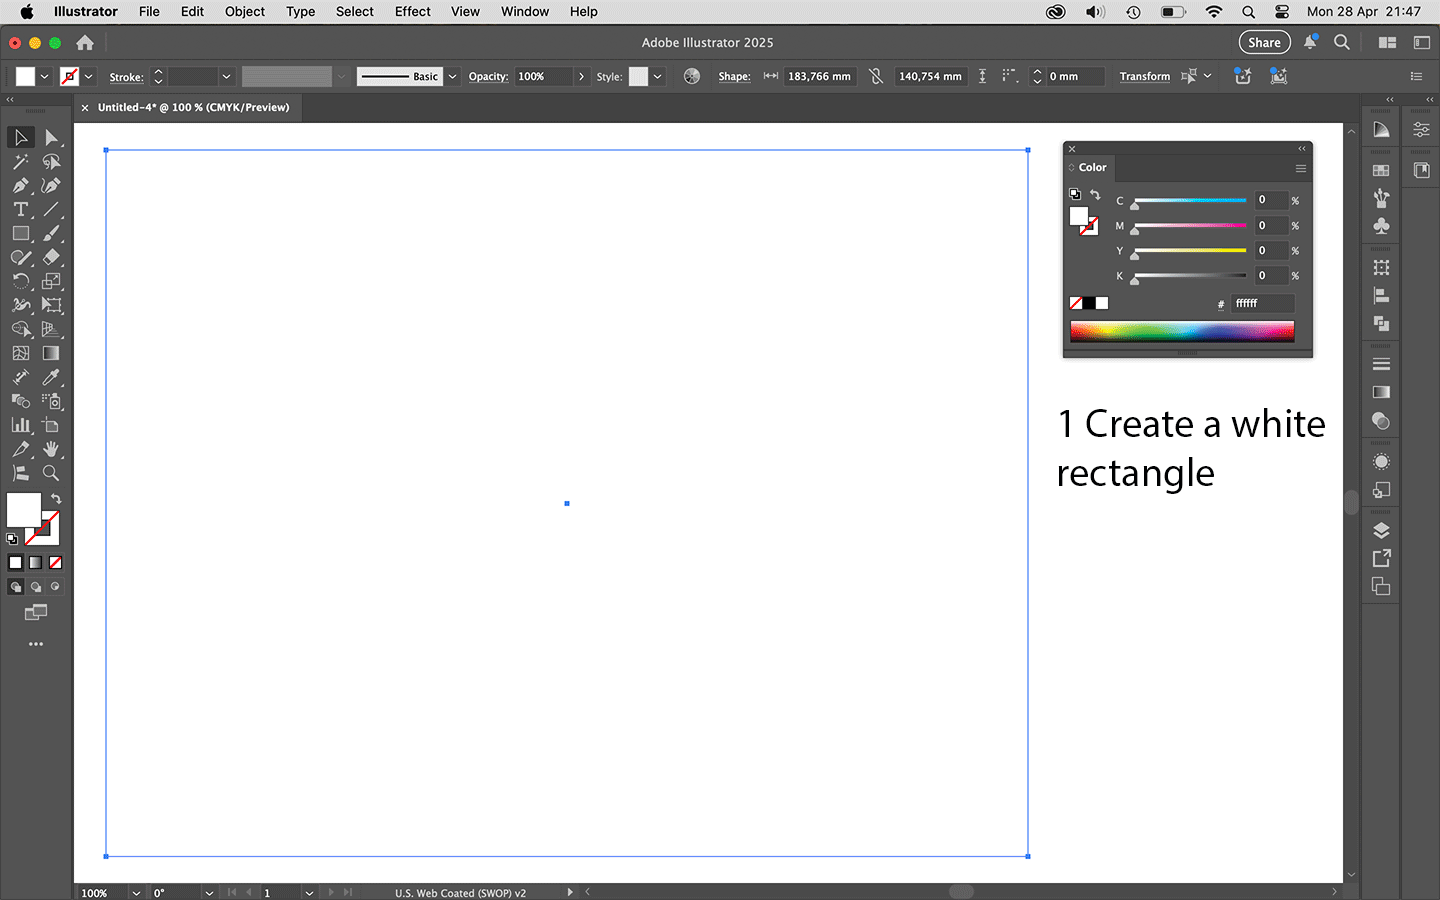This screenshot has height=900, width=1440.
Task: Open the Swatches panel icon
Action: pos(1381,170)
